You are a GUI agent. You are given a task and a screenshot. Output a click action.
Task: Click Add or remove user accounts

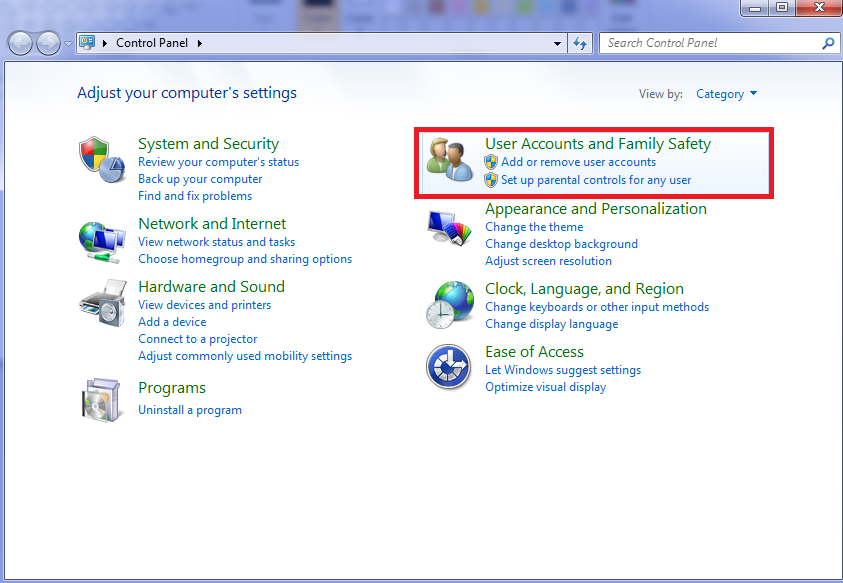pyautogui.click(x=578, y=162)
